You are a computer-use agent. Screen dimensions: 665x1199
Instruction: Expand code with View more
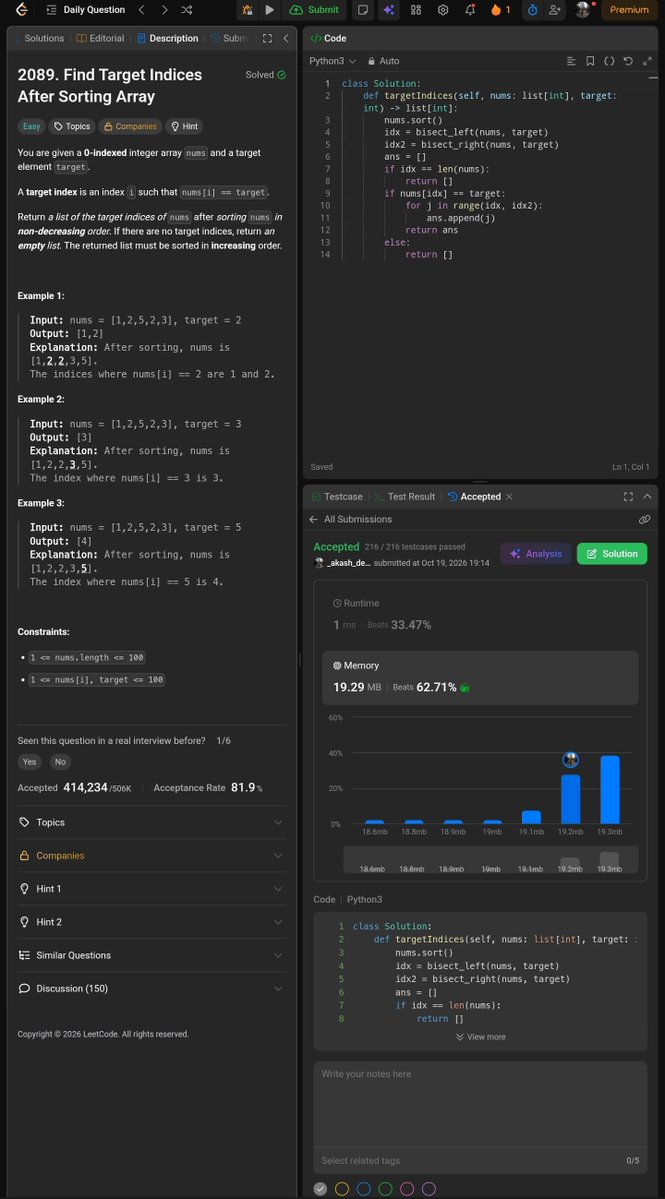coord(480,1037)
